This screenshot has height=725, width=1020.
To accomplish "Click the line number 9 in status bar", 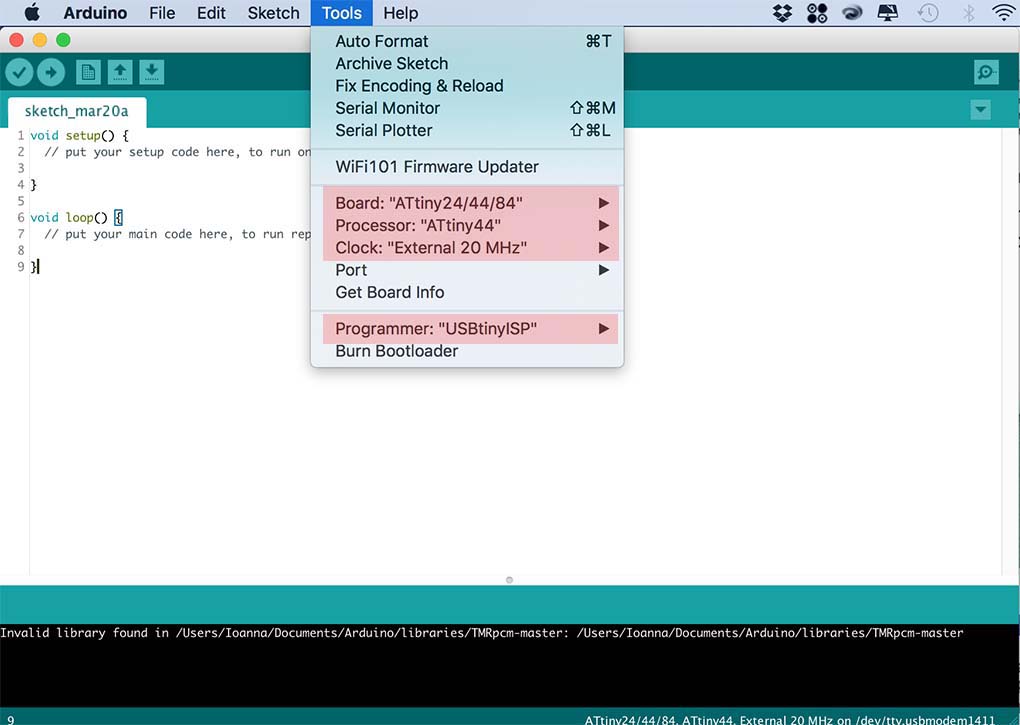I will [x=10, y=719].
